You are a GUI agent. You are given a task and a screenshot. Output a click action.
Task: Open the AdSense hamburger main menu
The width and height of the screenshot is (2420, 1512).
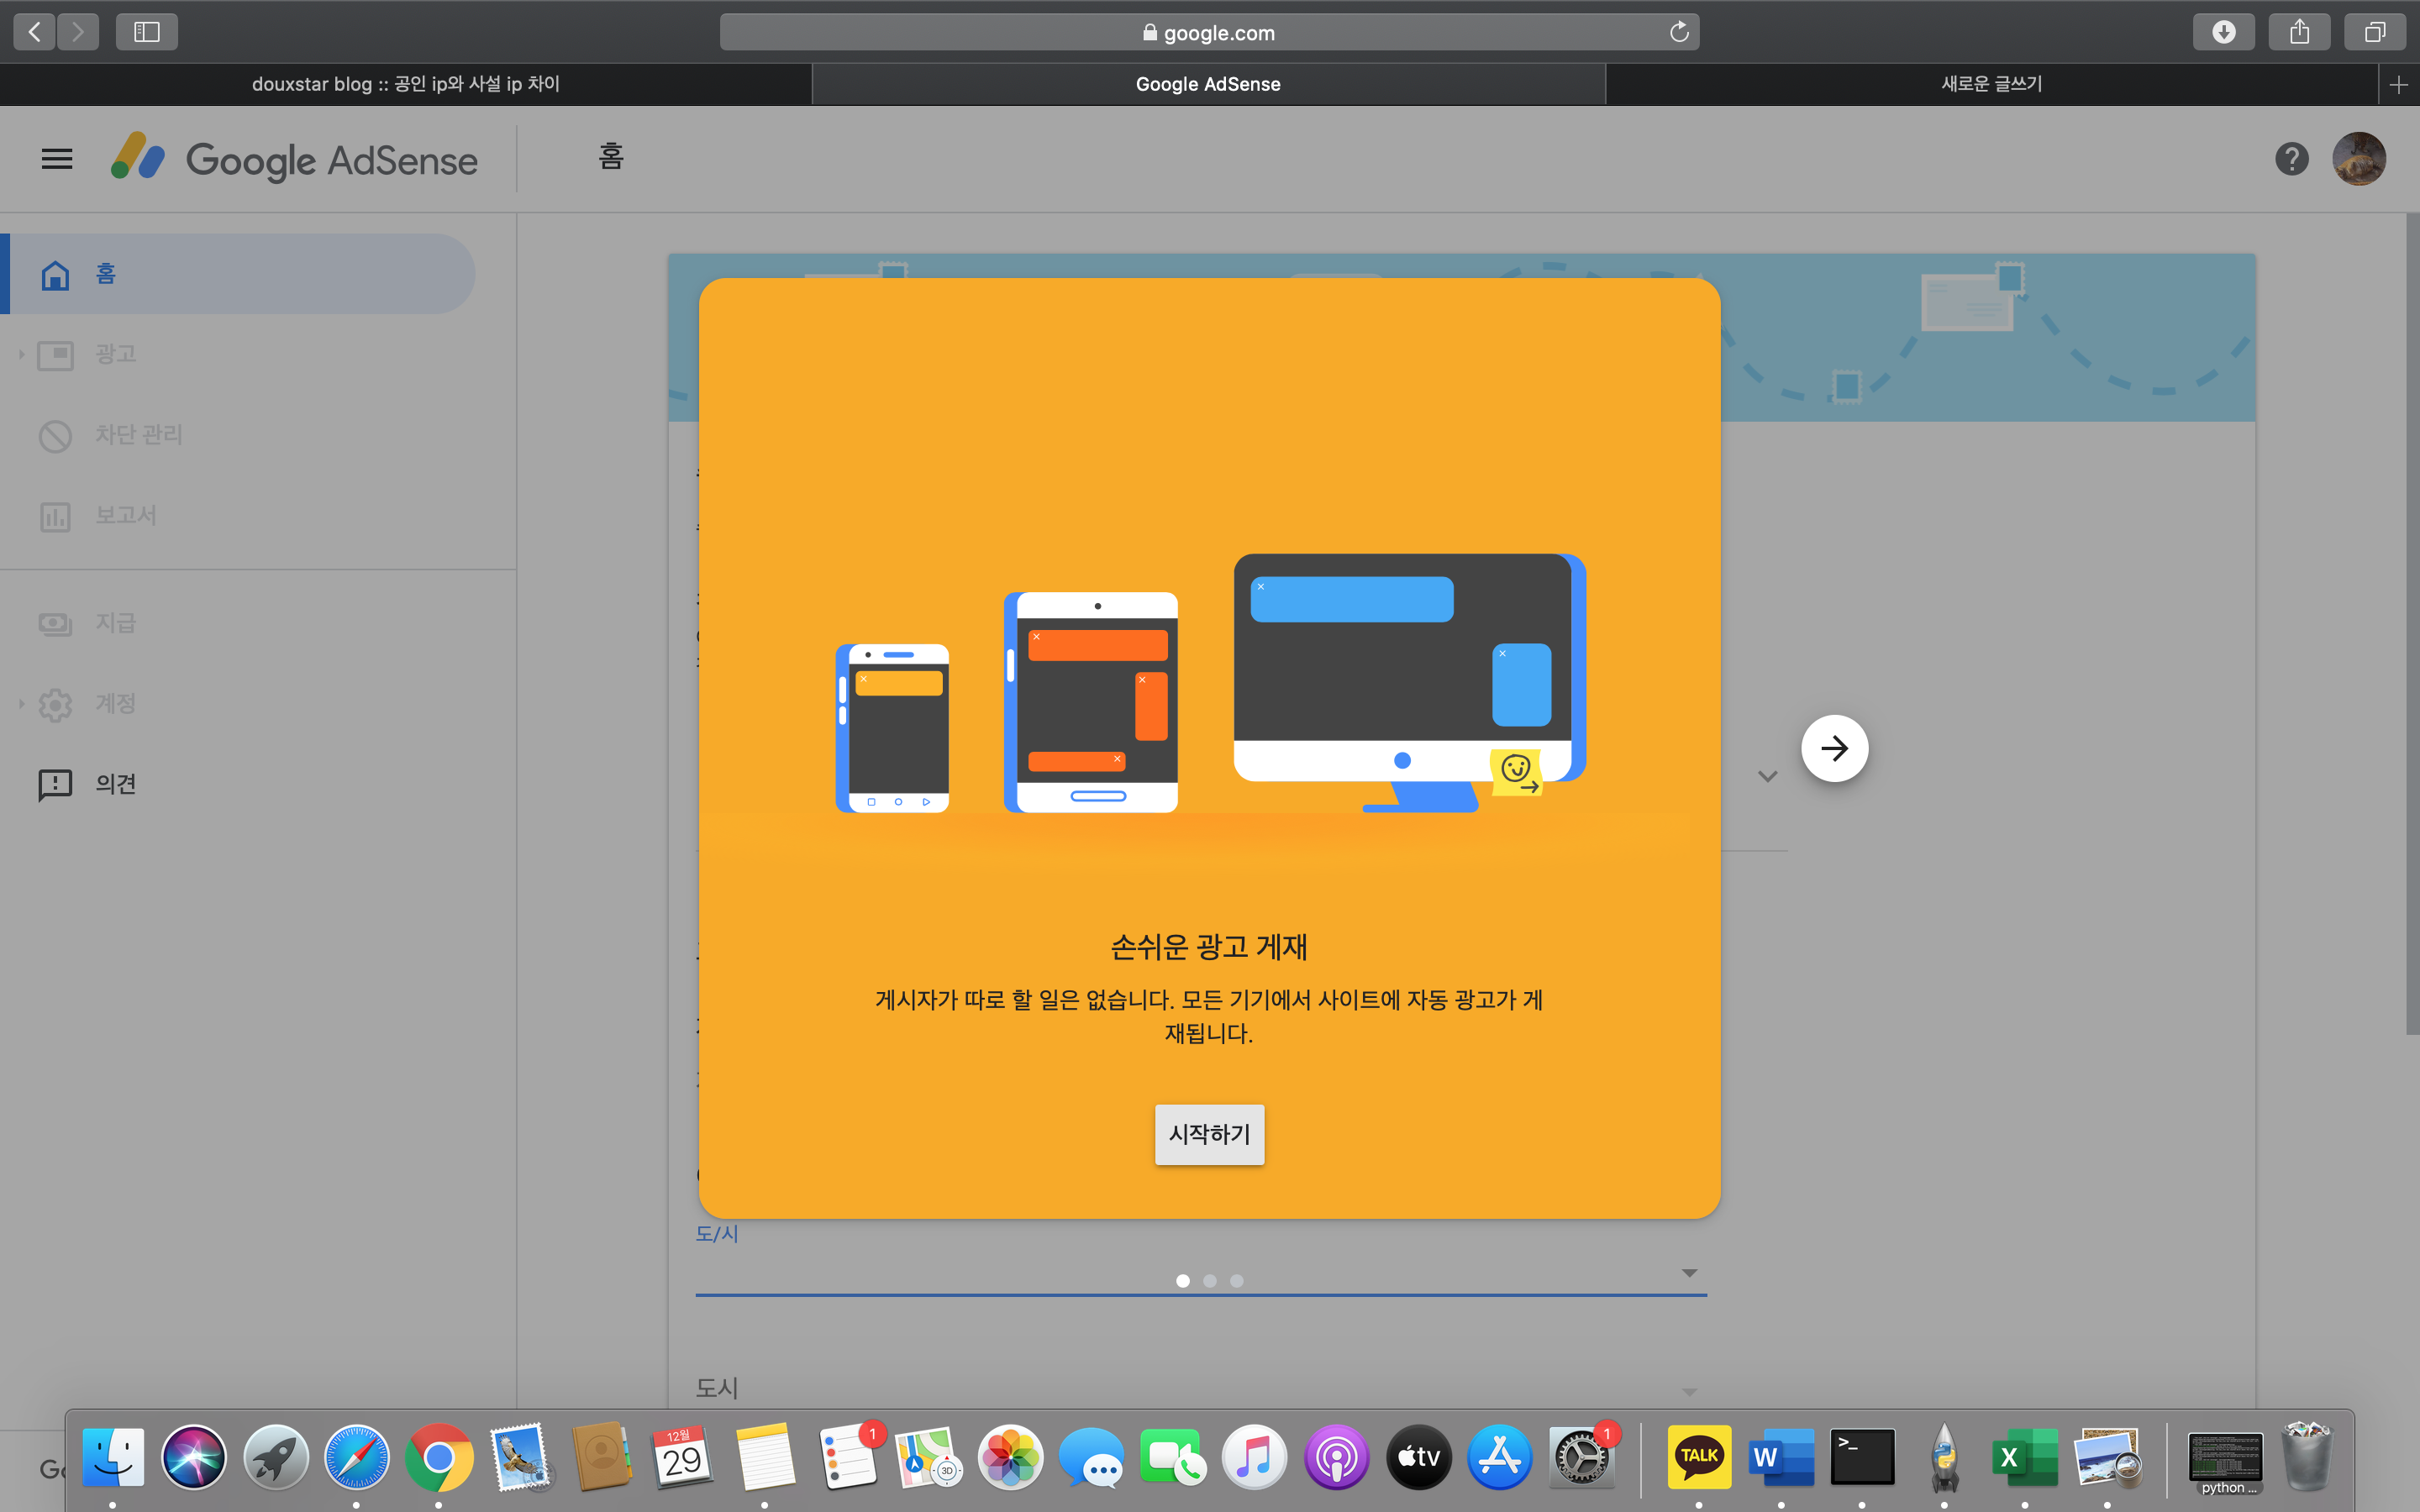(x=57, y=159)
